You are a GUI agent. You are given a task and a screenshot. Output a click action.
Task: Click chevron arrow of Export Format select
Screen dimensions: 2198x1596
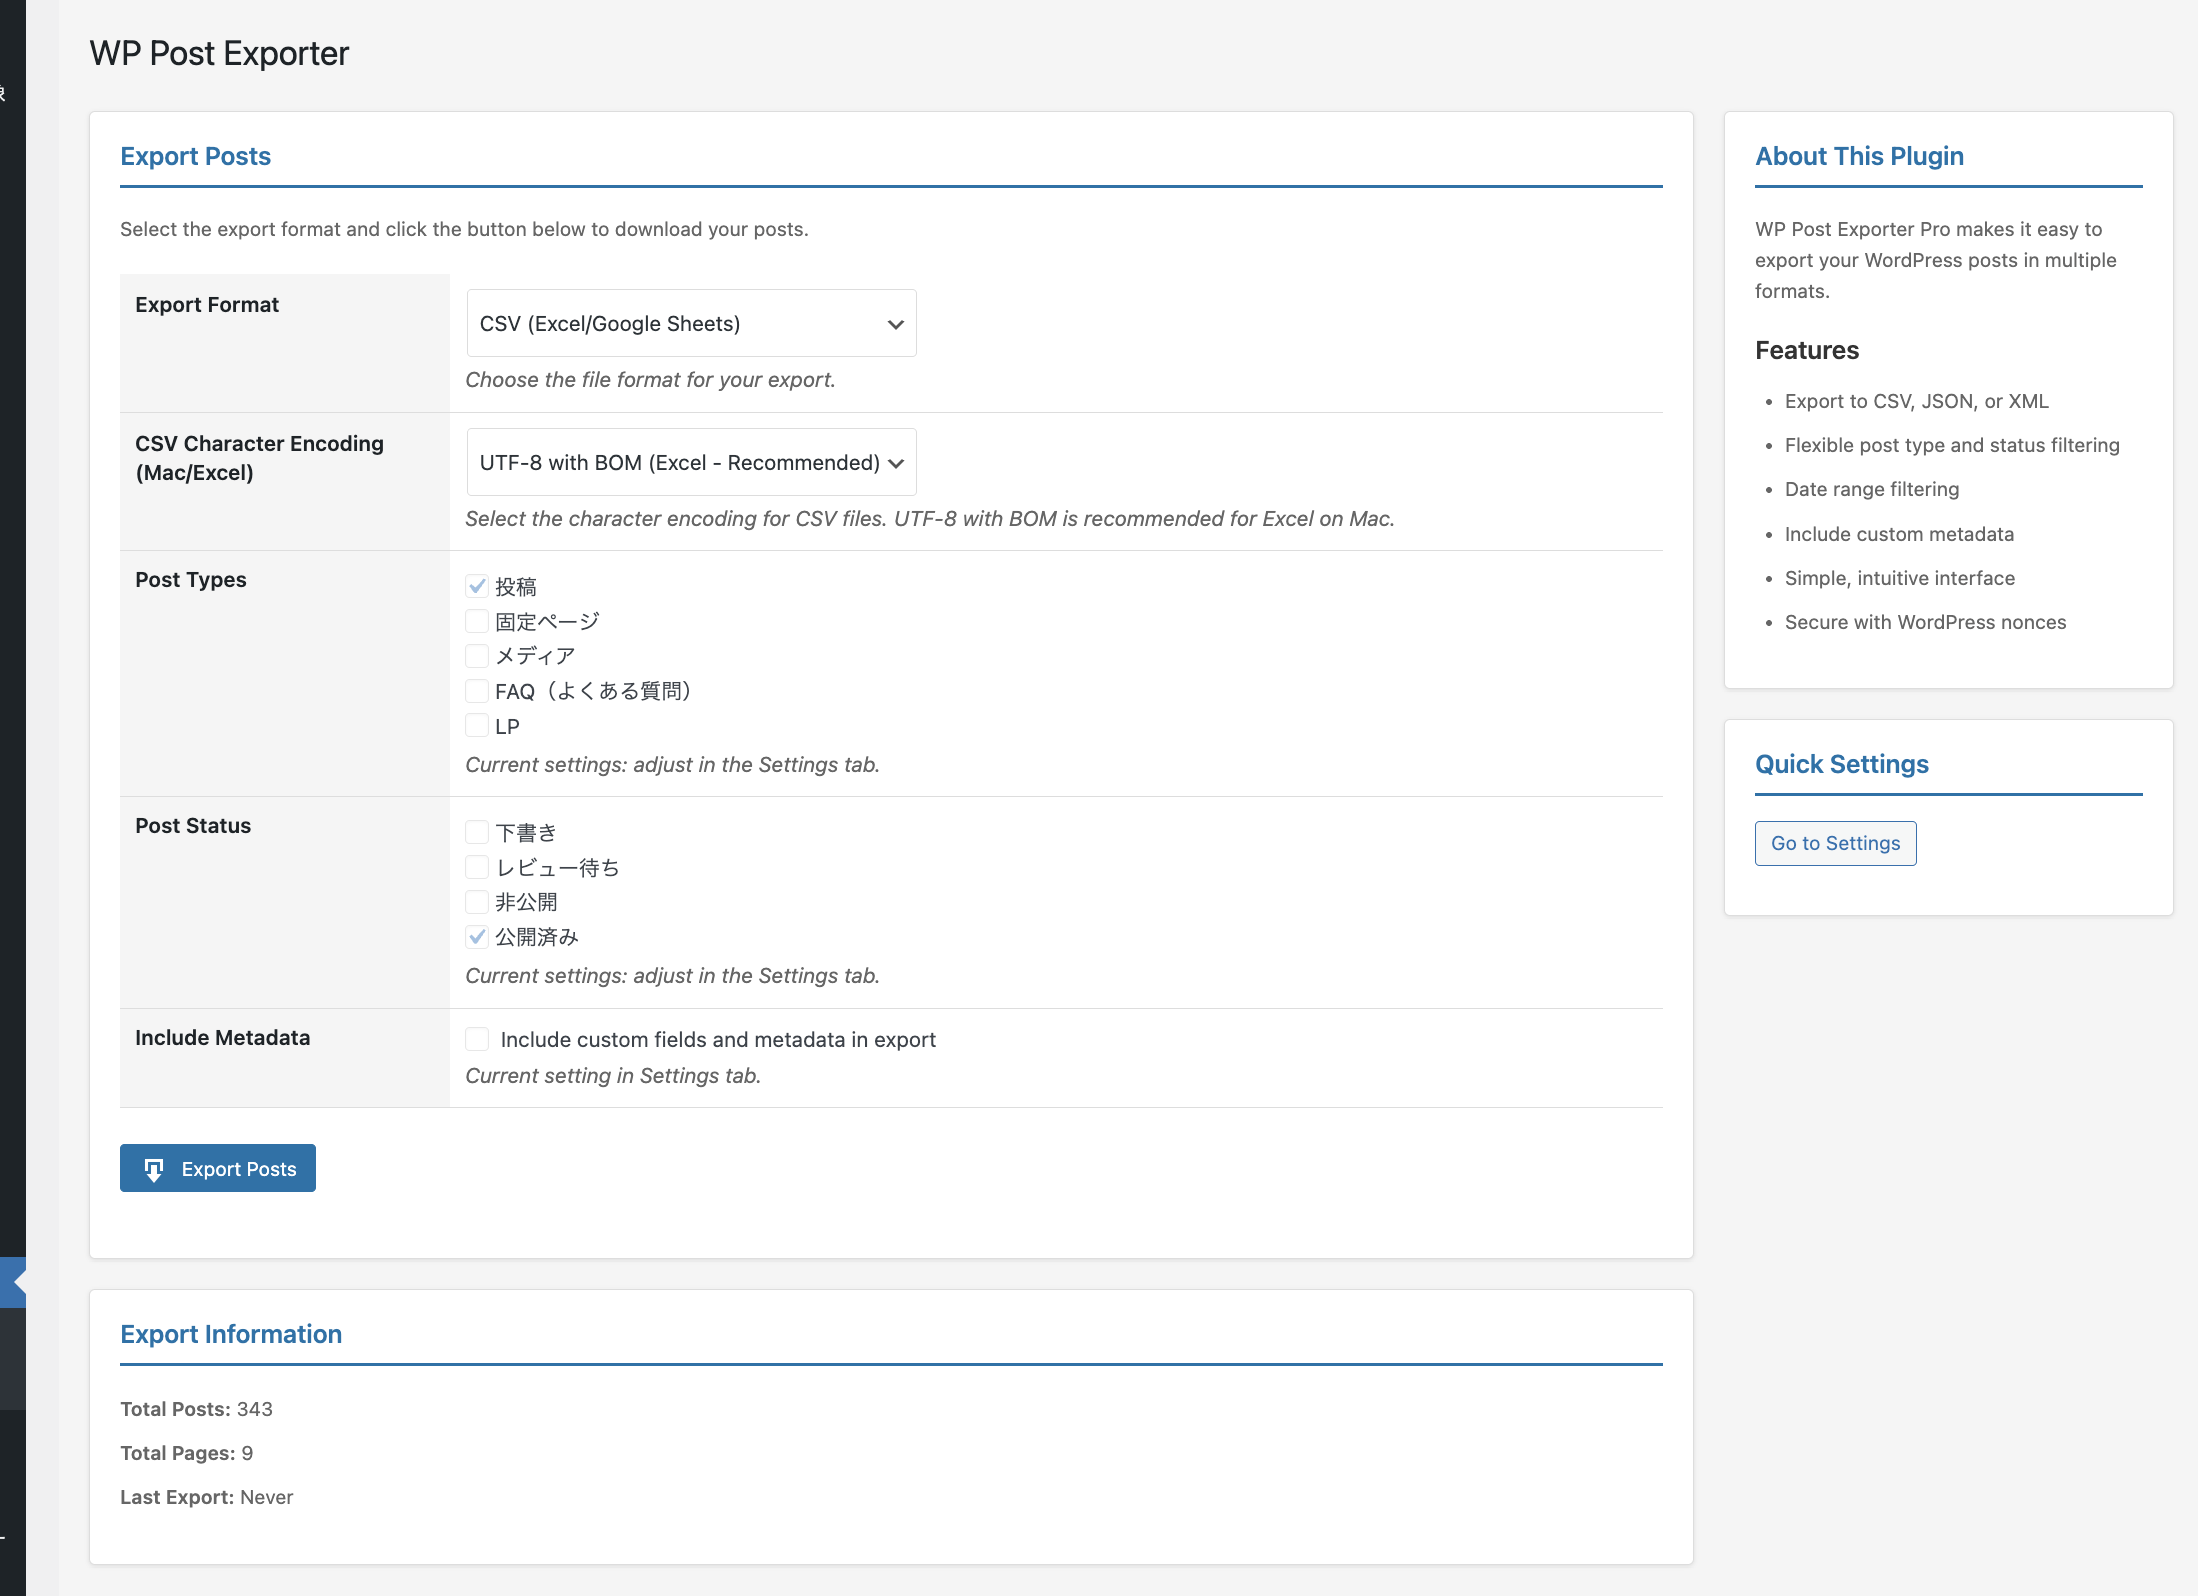895,324
